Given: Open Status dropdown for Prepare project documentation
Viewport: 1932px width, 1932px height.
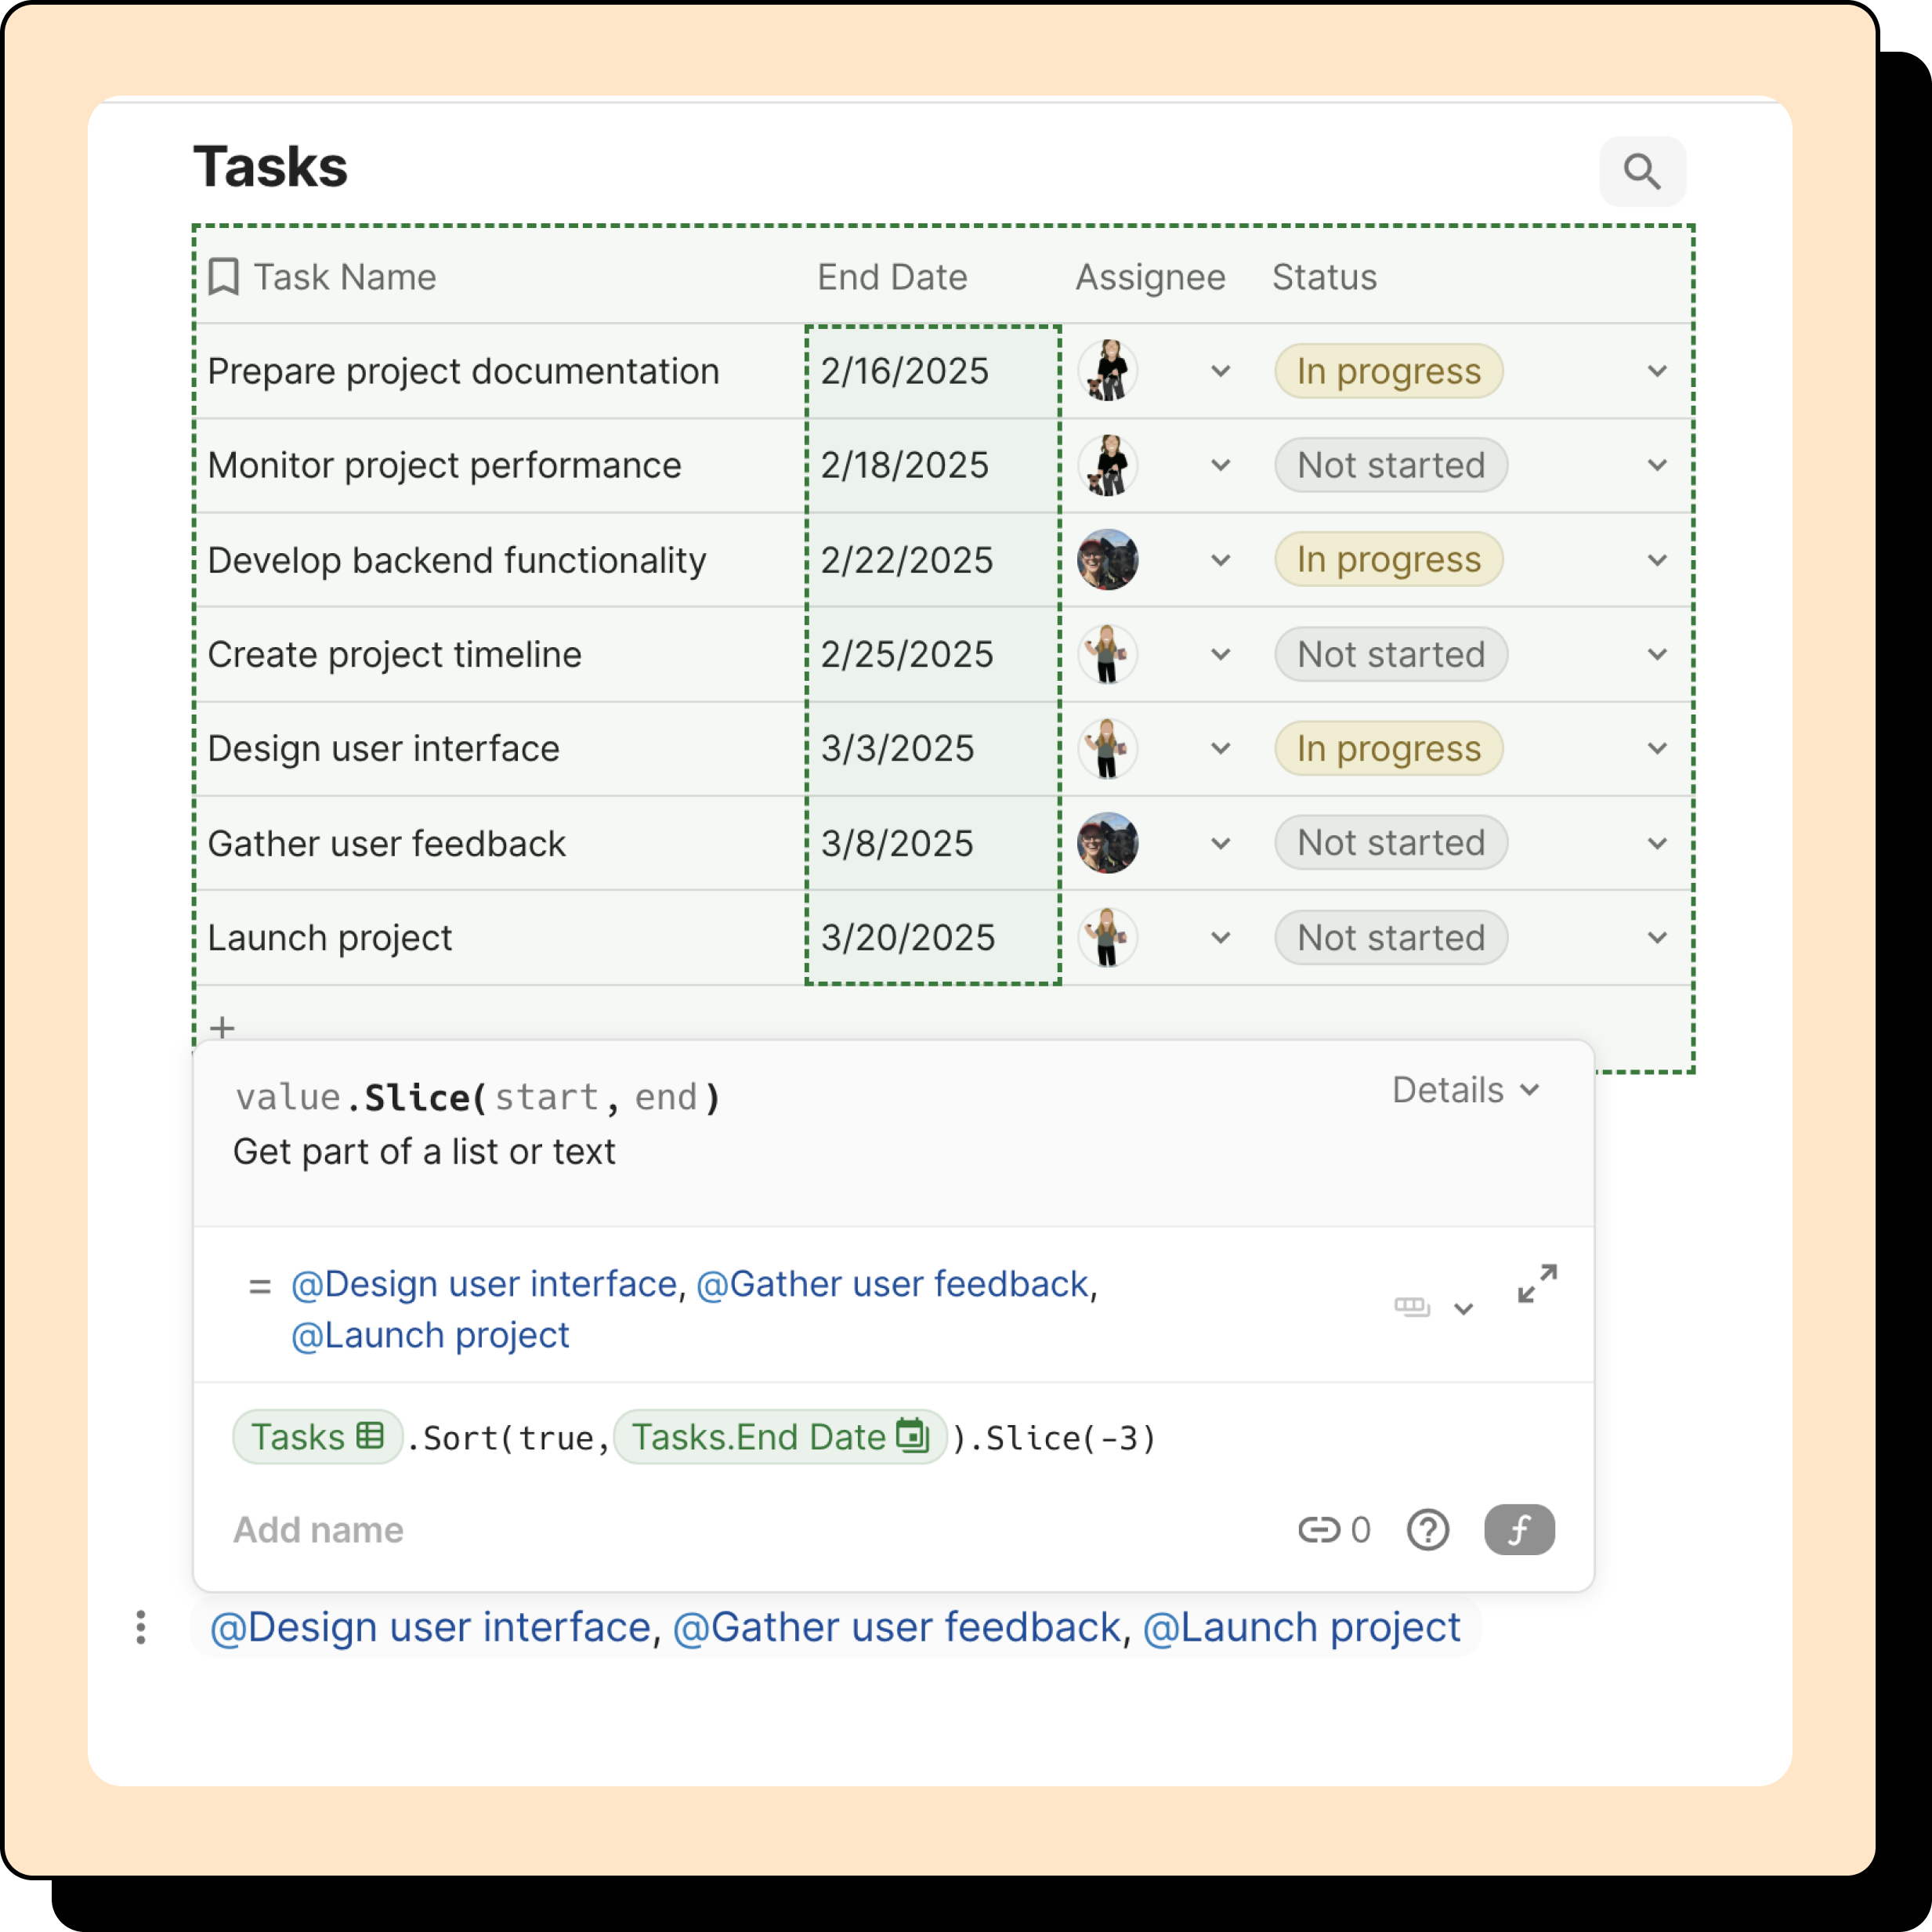Looking at the screenshot, I should pyautogui.click(x=1656, y=371).
